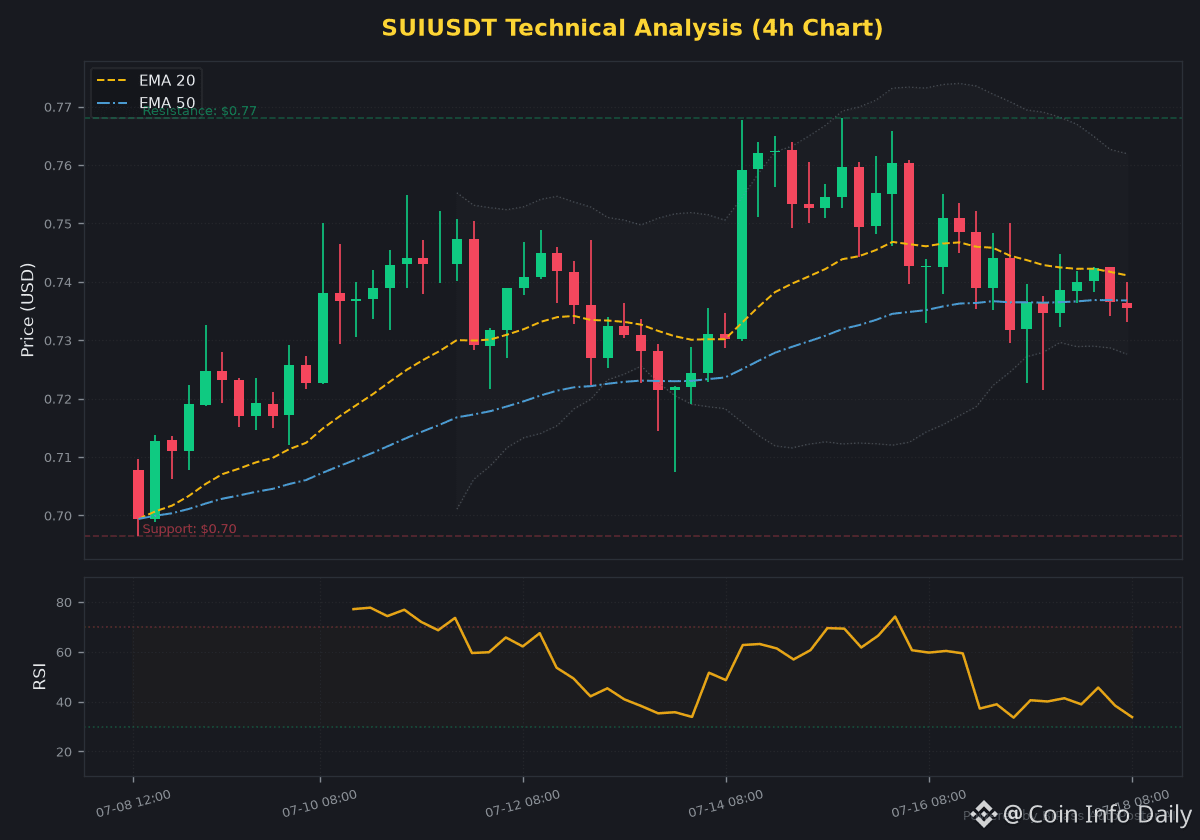
Task: Click the 07-14 08:00 date label
Action: (727, 804)
